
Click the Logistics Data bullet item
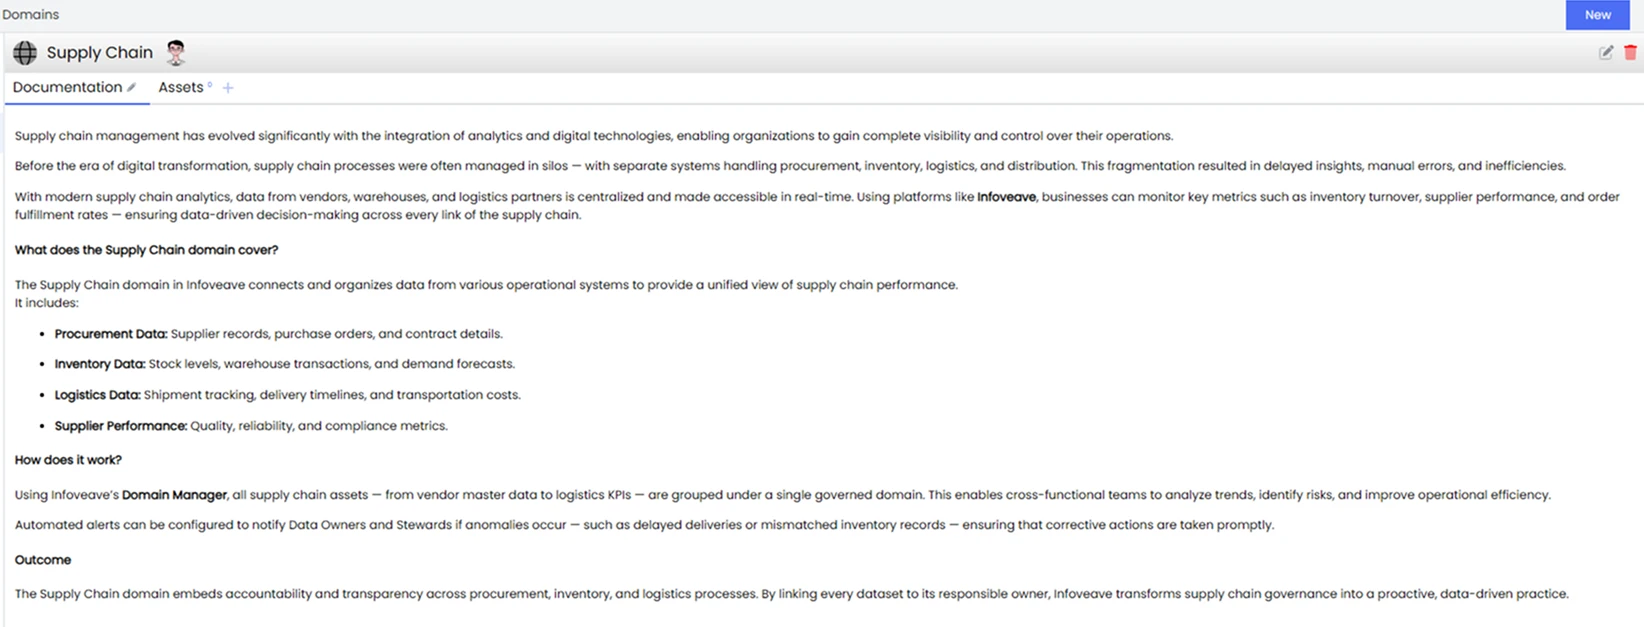(97, 395)
